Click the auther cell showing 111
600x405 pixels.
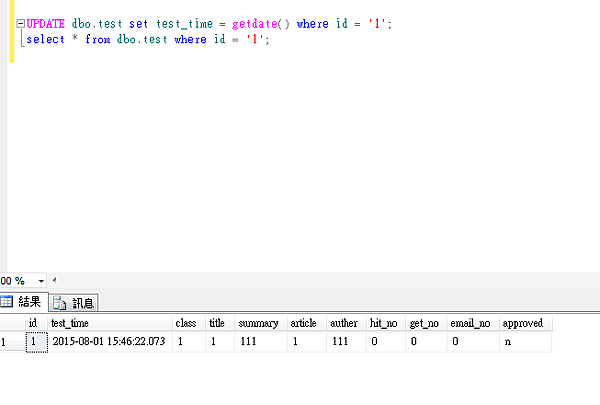click(x=346, y=341)
